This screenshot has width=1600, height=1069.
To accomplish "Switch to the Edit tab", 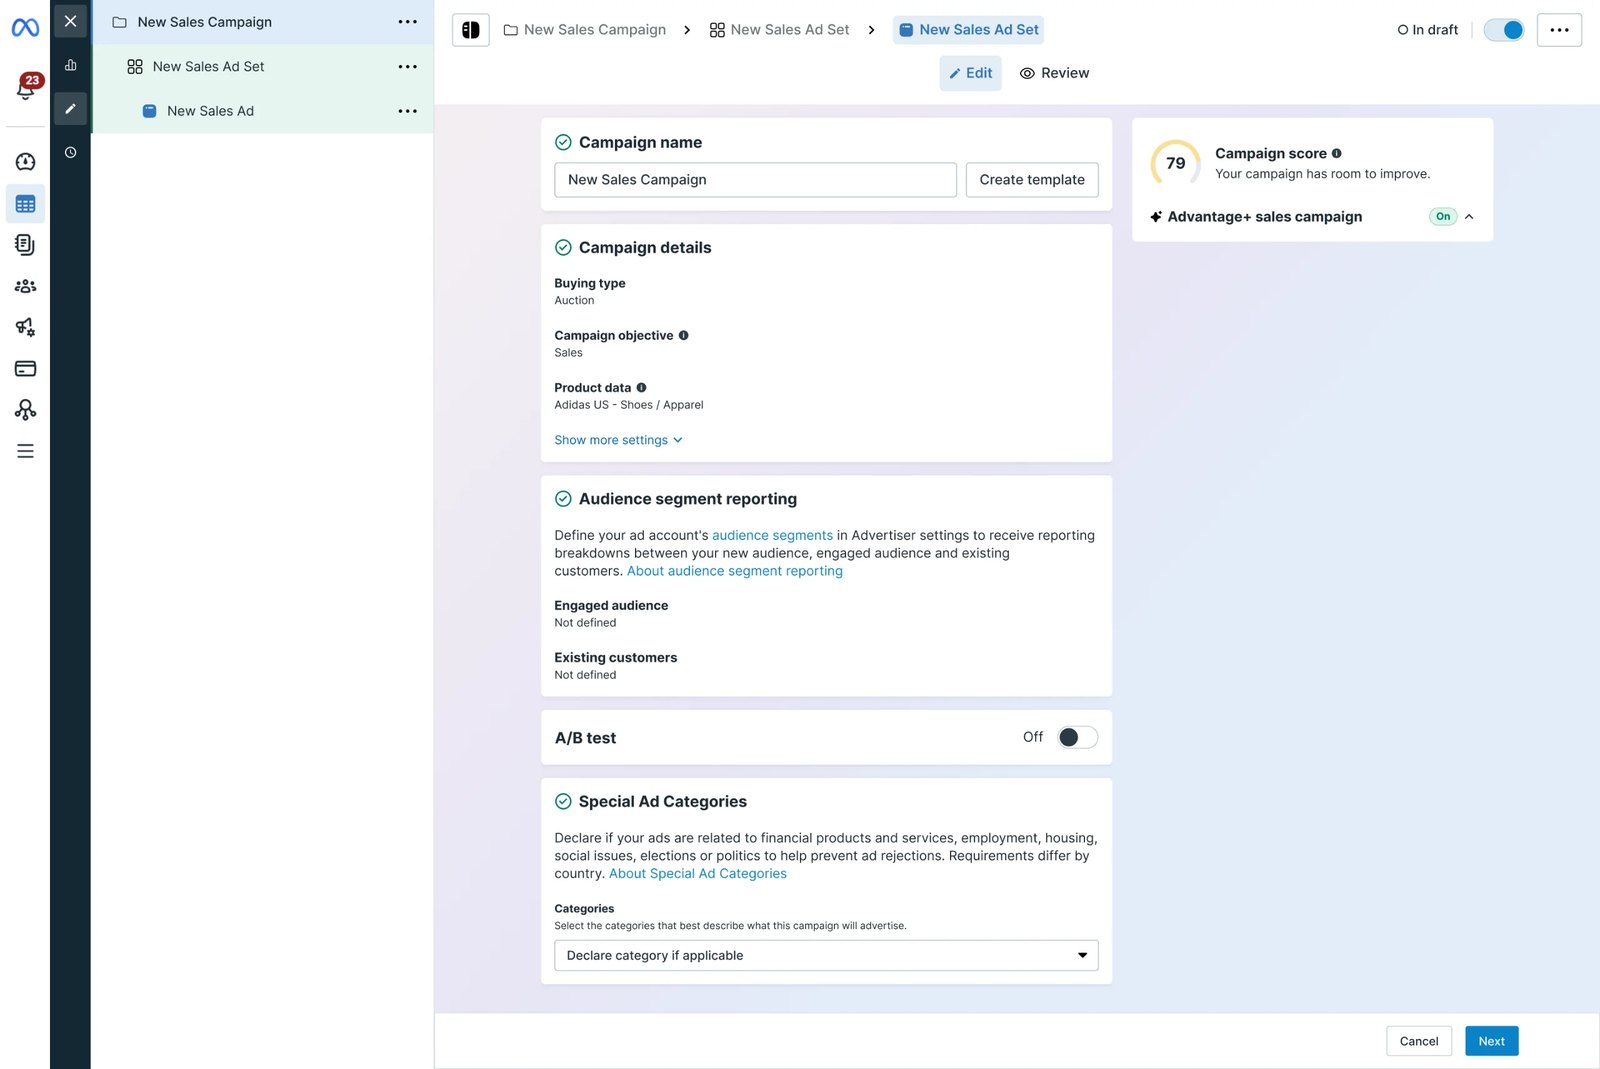I will [x=970, y=73].
